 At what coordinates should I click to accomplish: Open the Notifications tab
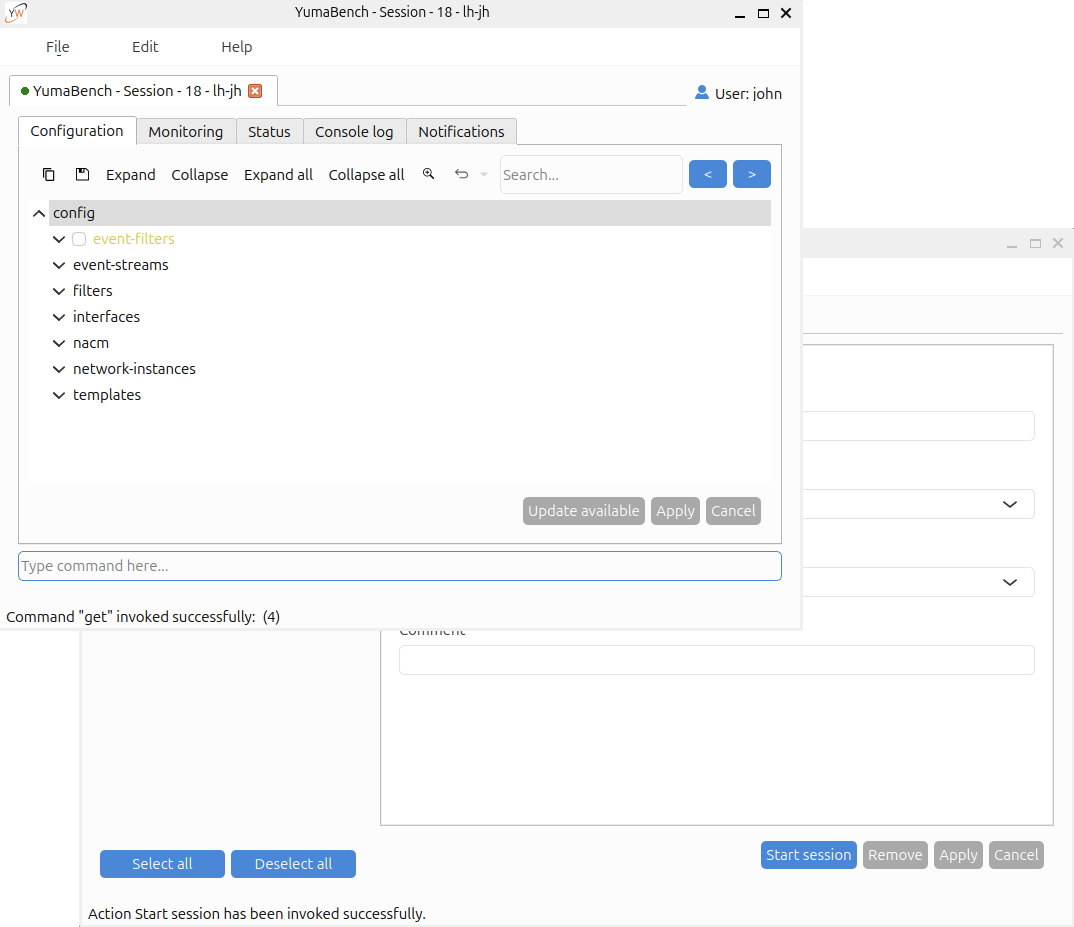point(461,132)
